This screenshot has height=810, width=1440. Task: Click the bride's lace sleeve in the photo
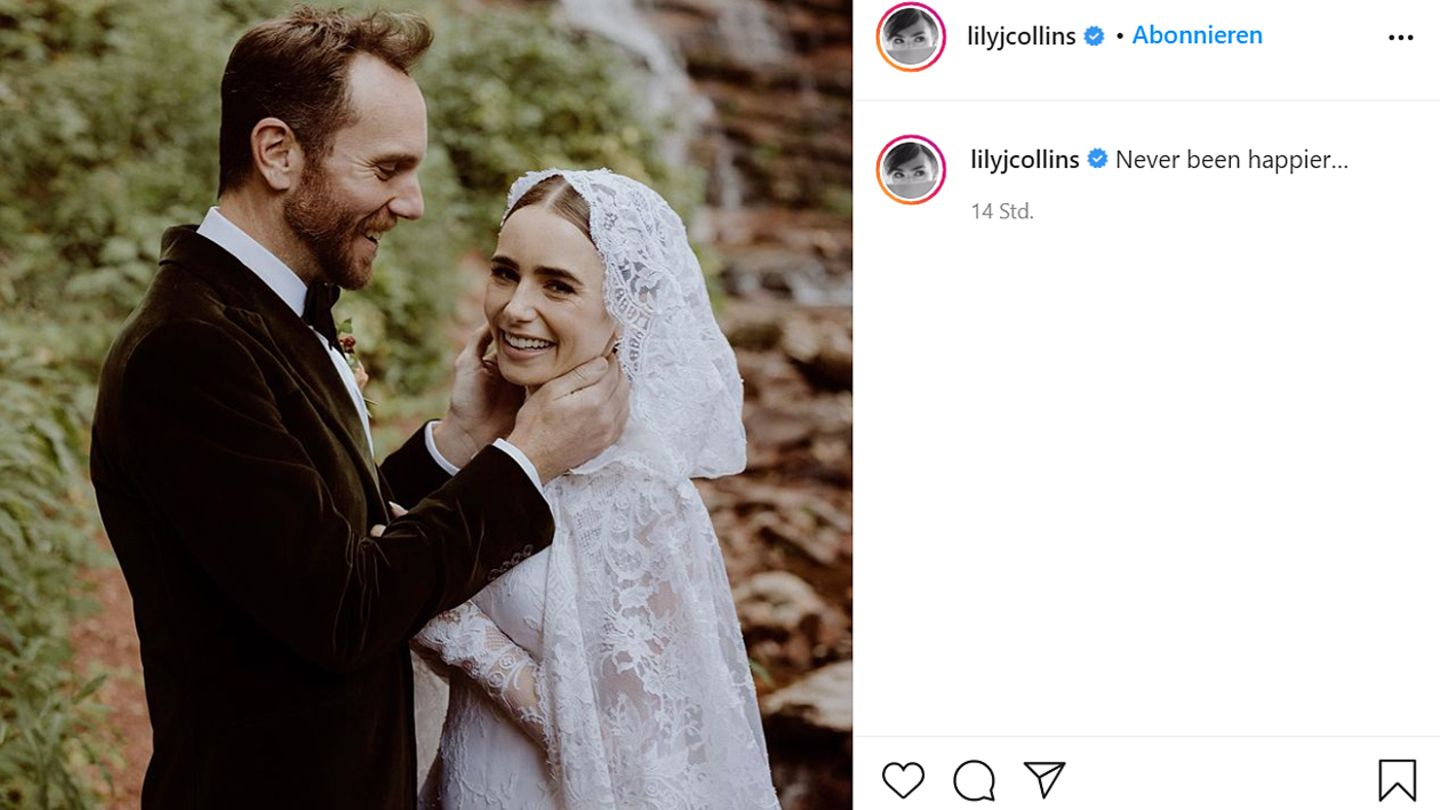(x=480, y=652)
